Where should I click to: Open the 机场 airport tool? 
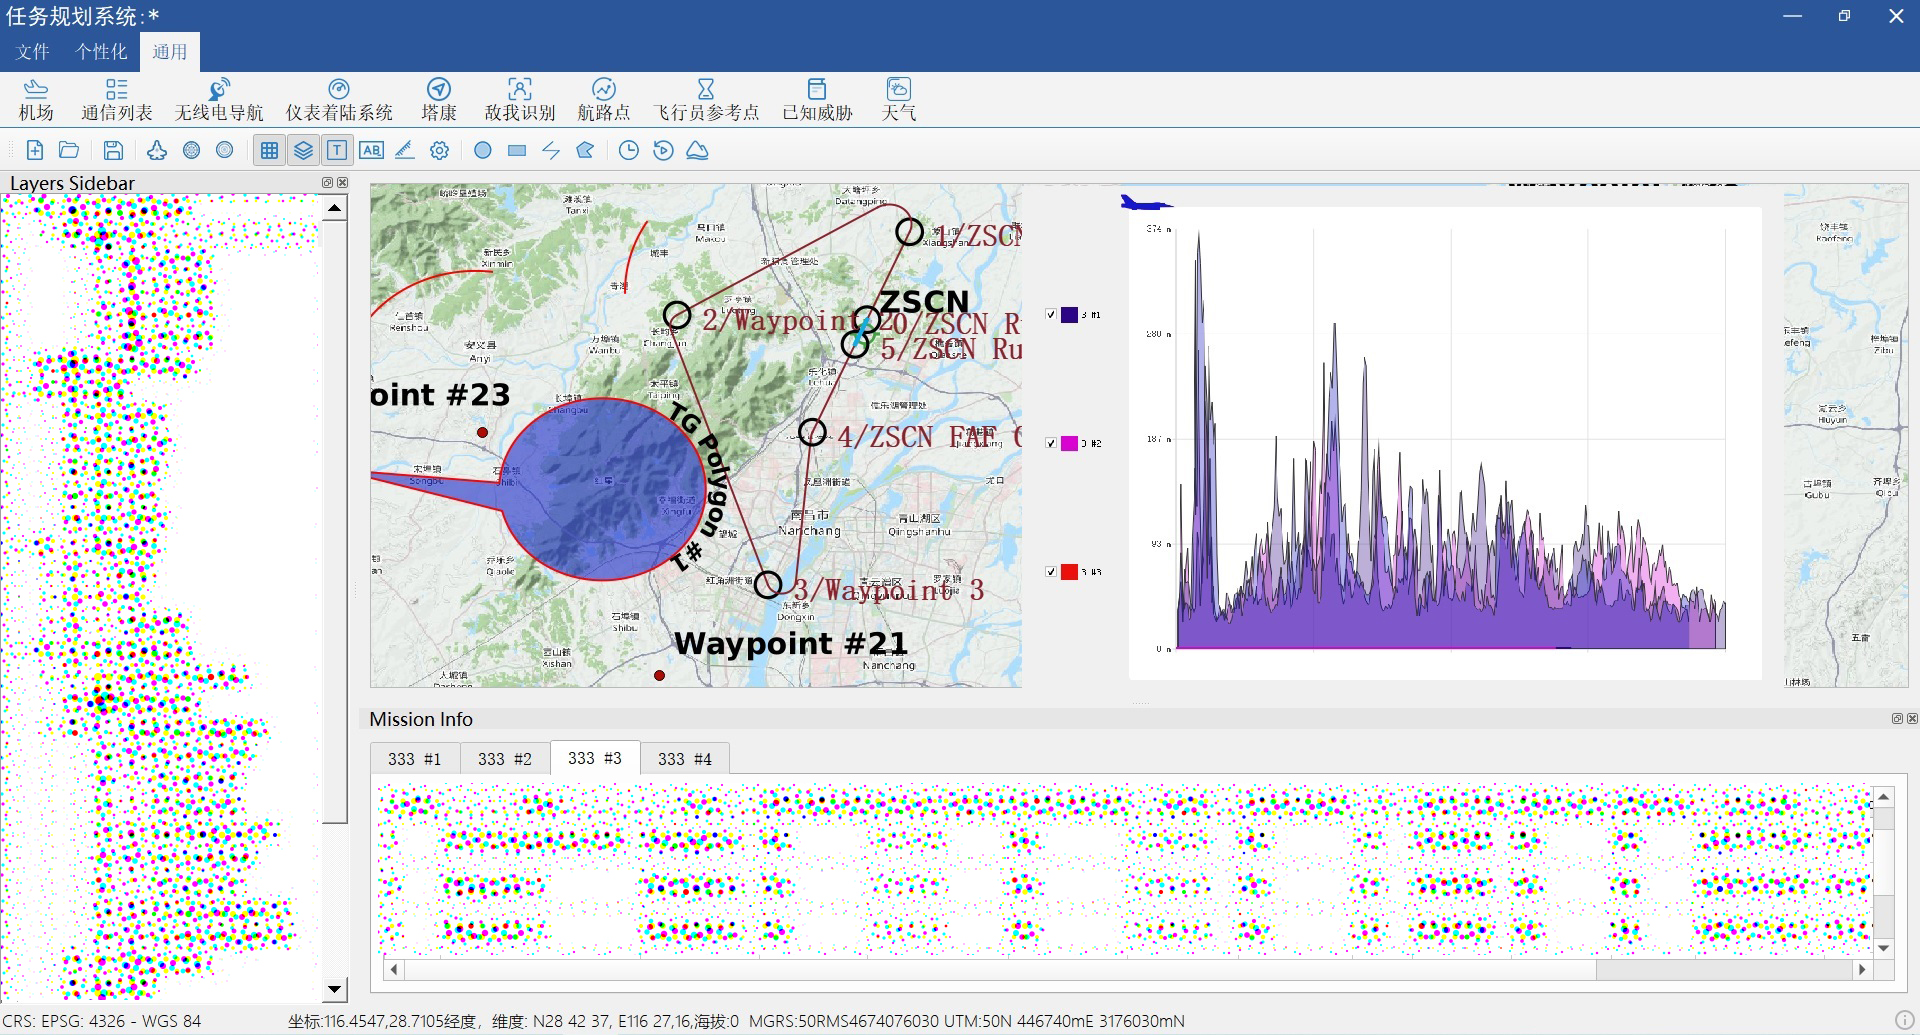(36, 99)
